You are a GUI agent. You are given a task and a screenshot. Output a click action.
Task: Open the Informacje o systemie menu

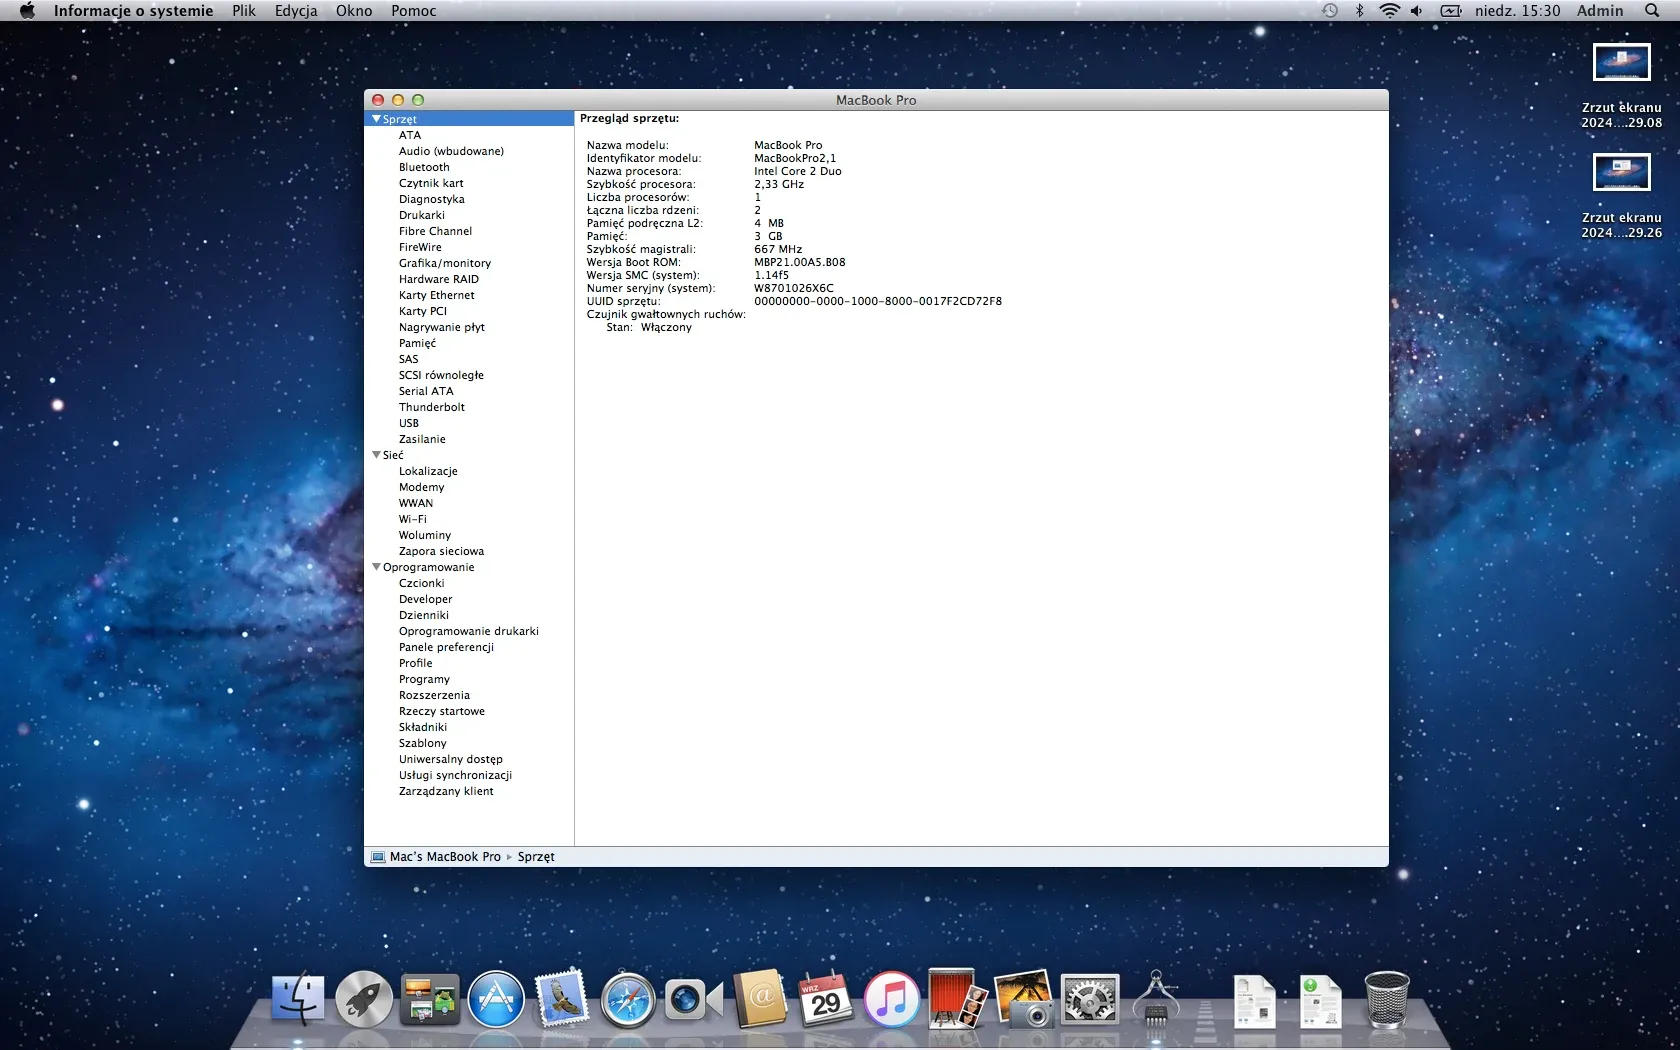[133, 11]
